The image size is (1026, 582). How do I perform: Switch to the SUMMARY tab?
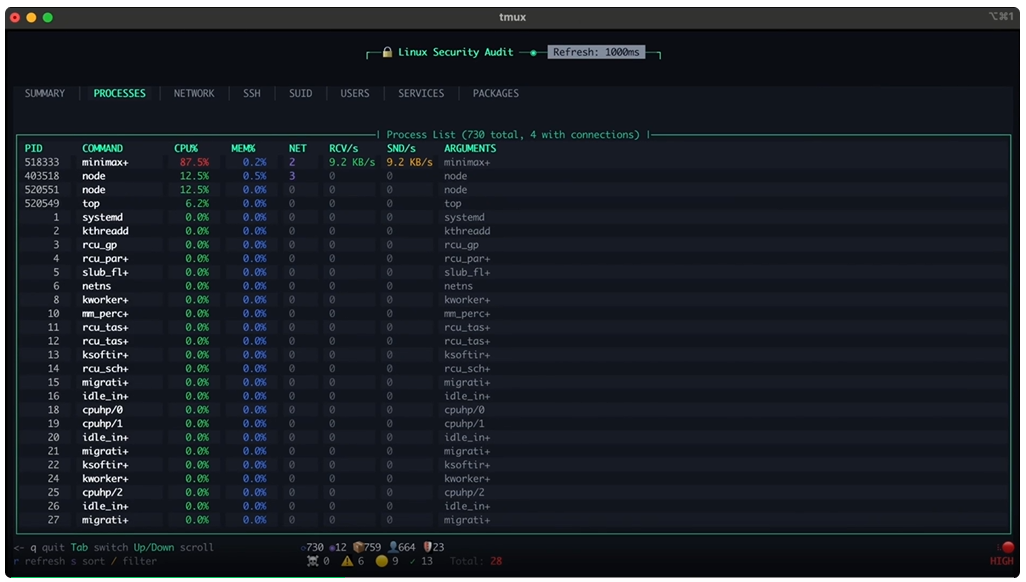click(x=45, y=93)
